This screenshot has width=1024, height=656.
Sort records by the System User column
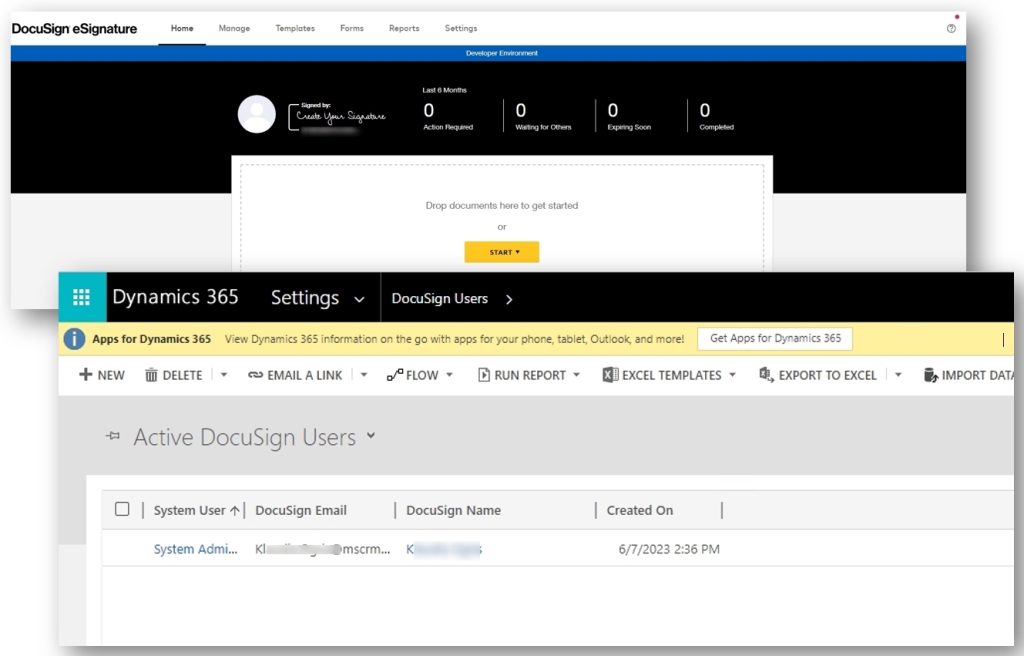pos(189,509)
